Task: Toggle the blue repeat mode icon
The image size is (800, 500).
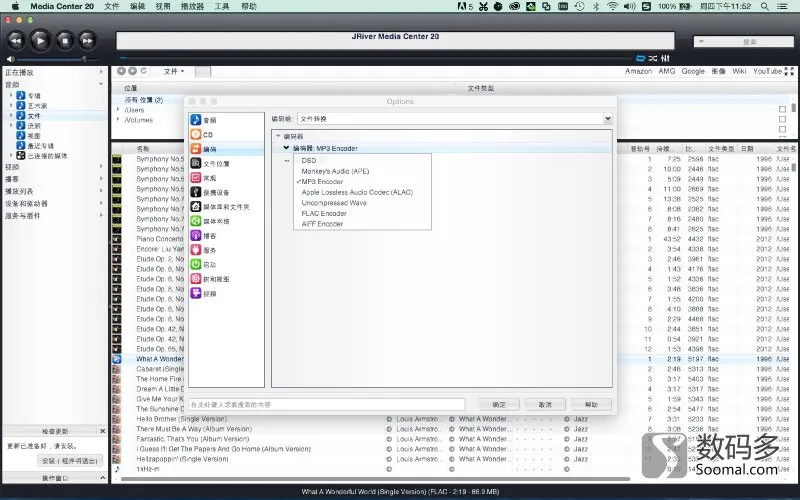Action: point(640,58)
